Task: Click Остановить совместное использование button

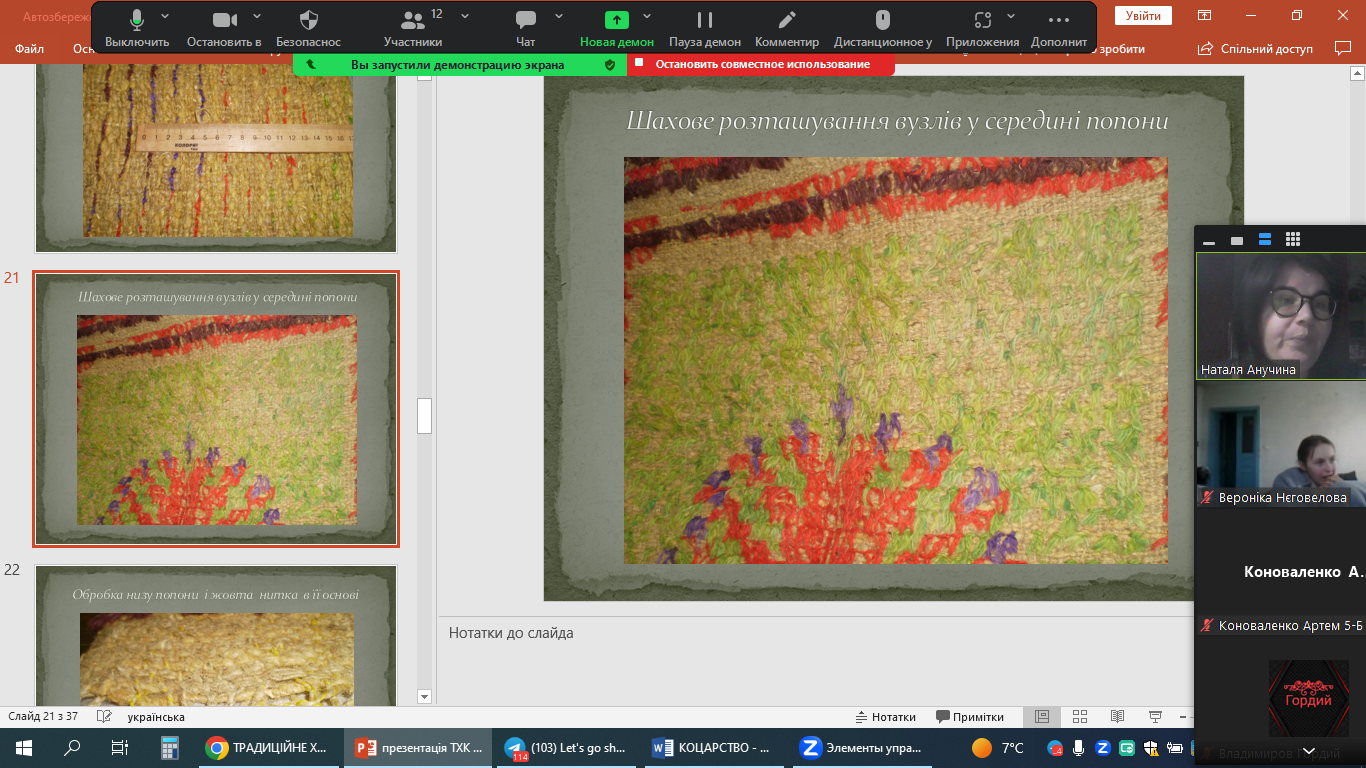Action: click(x=762, y=64)
